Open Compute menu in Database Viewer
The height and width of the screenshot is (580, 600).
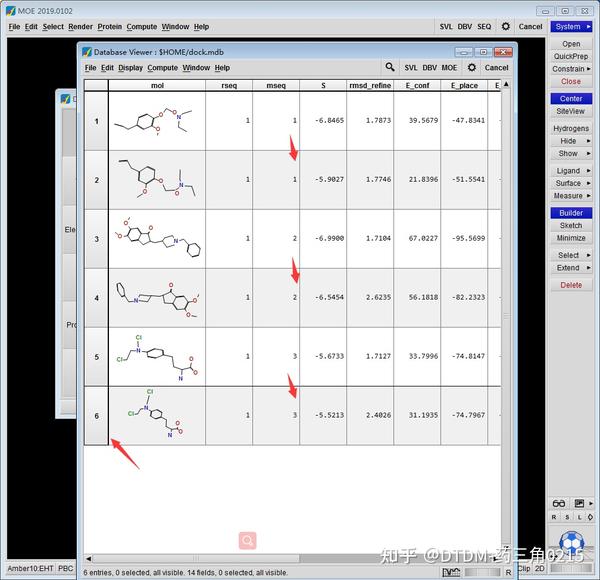tap(162, 68)
